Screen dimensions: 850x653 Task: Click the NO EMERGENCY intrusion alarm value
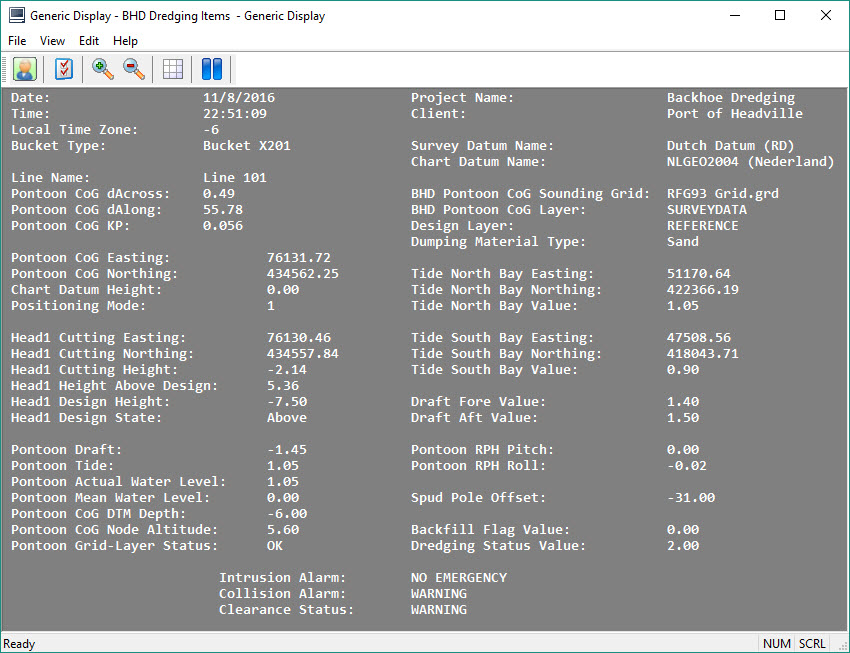pos(458,578)
